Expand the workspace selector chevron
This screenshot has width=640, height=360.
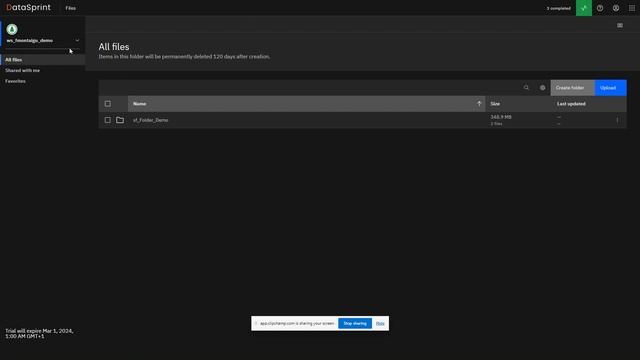[x=77, y=40]
